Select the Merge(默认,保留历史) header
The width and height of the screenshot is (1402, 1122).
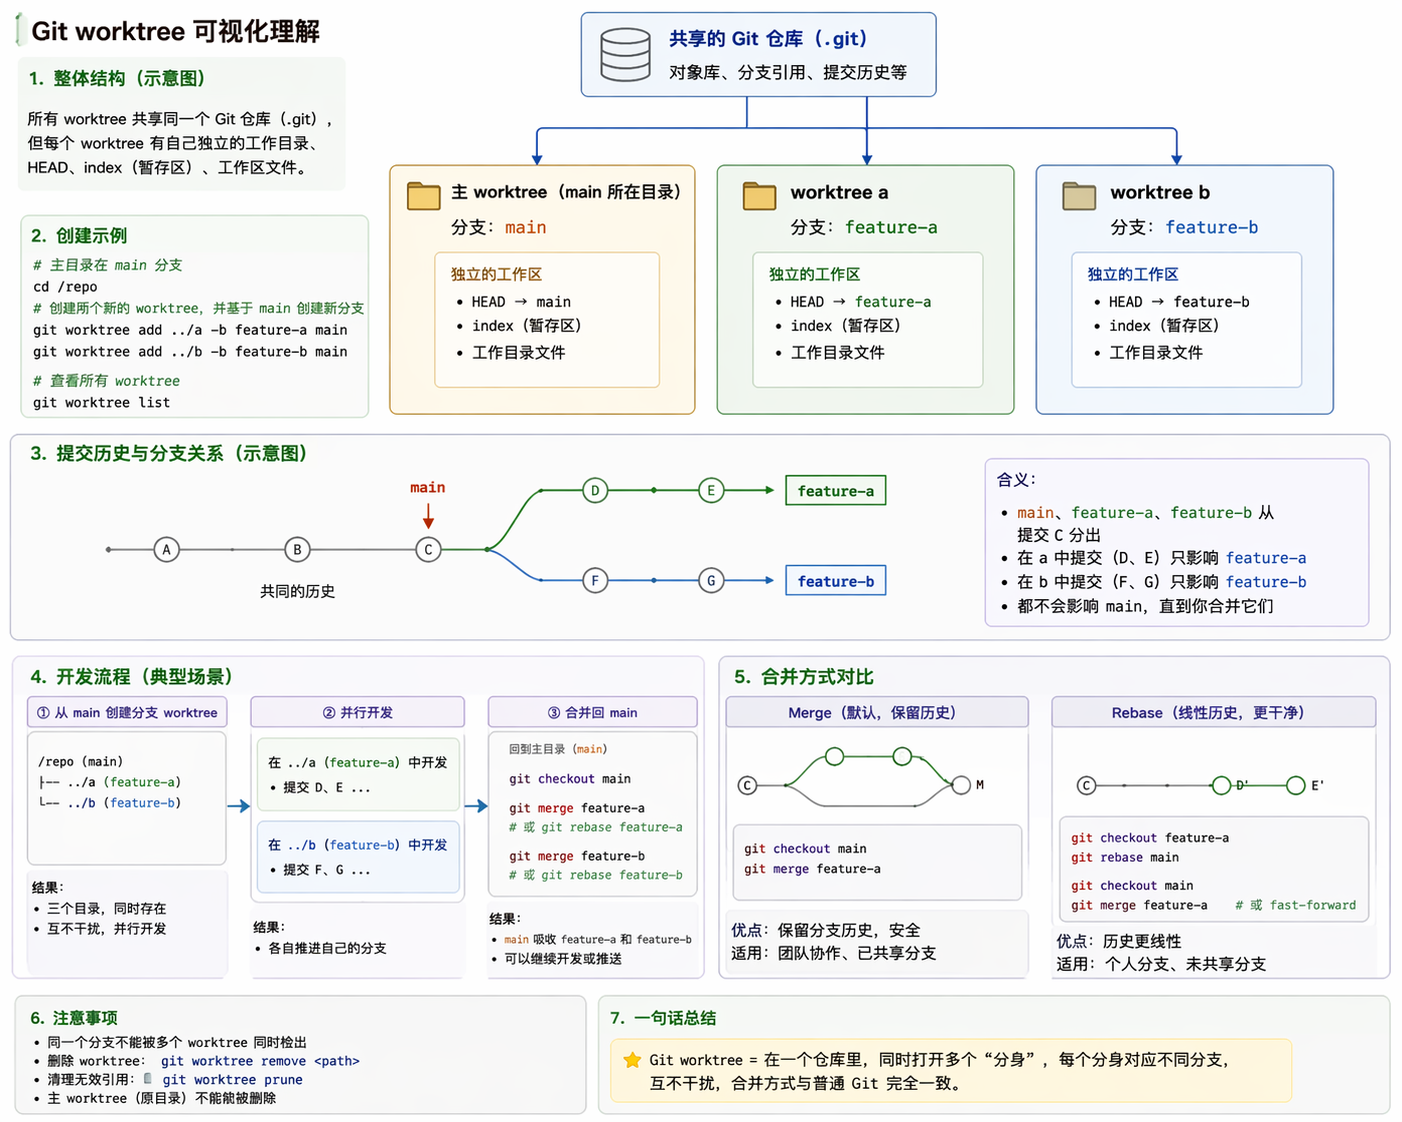(876, 712)
